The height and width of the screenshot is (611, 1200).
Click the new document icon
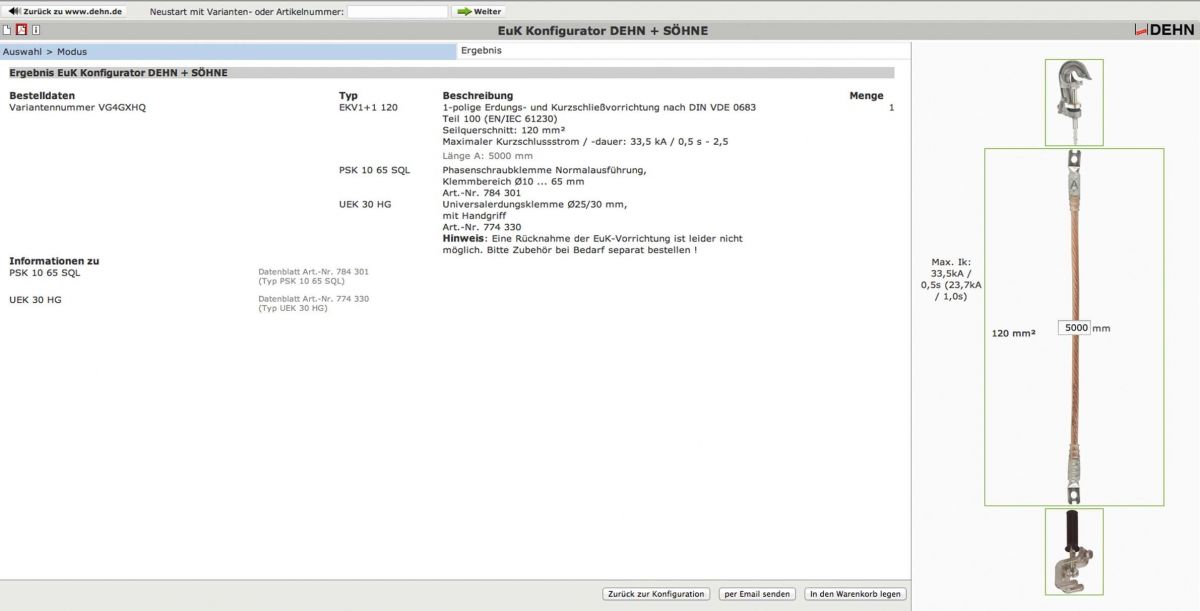[7, 30]
